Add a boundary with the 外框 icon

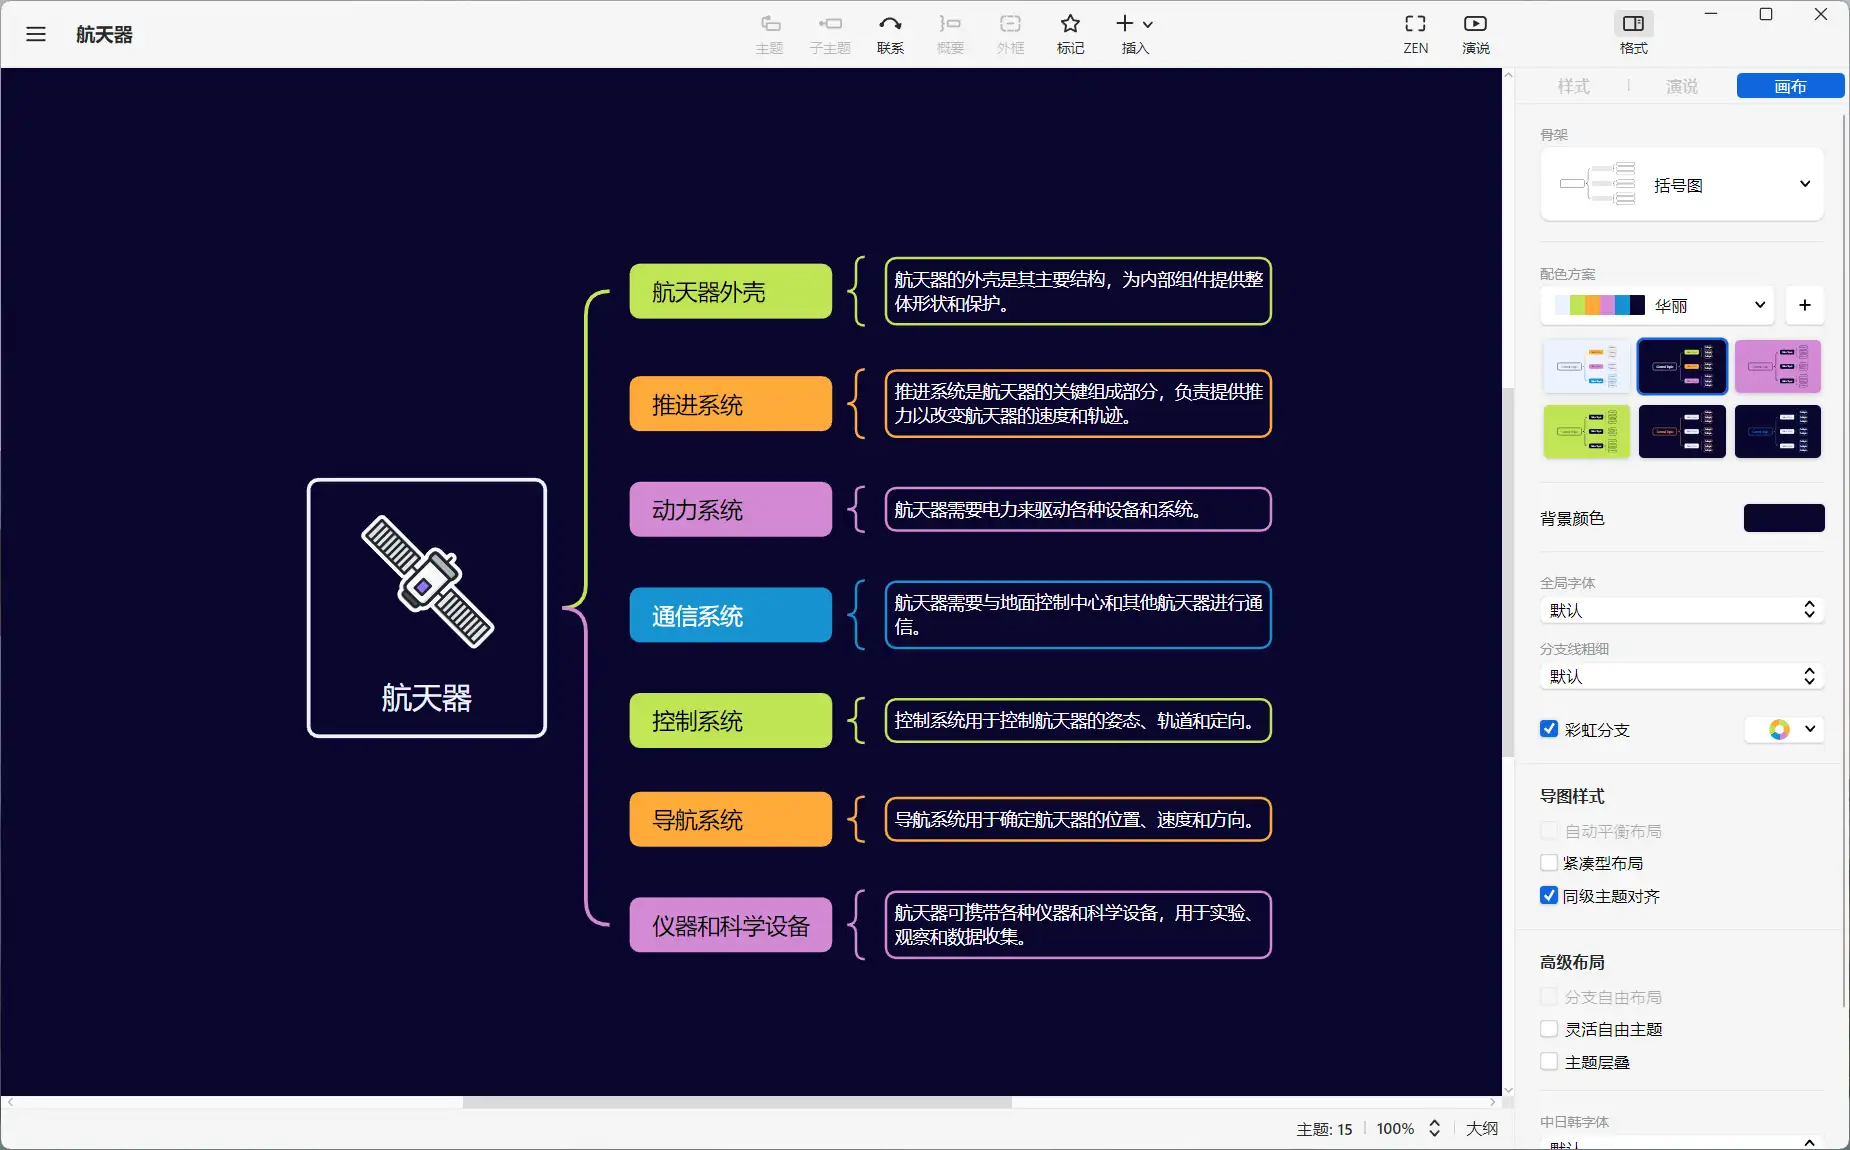tap(1009, 33)
